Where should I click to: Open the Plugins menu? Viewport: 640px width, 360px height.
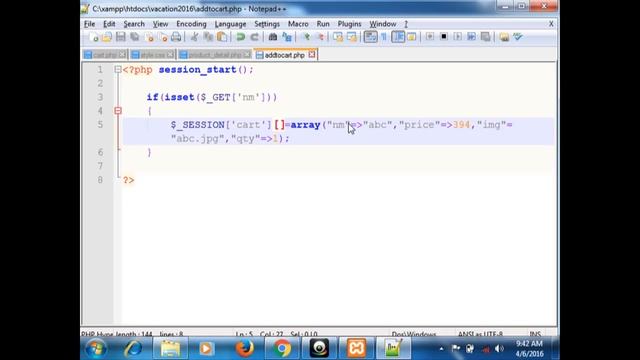tap(349, 24)
